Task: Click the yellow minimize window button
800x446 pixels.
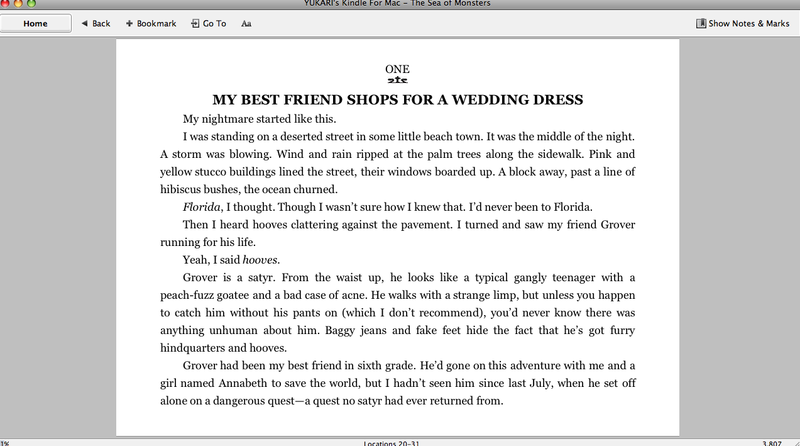Action: coord(18,3)
